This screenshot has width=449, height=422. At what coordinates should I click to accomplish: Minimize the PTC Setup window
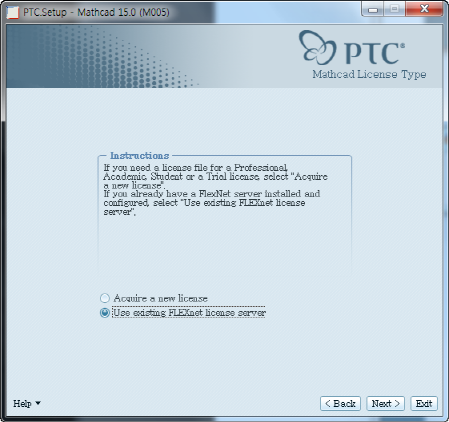click(373, 9)
